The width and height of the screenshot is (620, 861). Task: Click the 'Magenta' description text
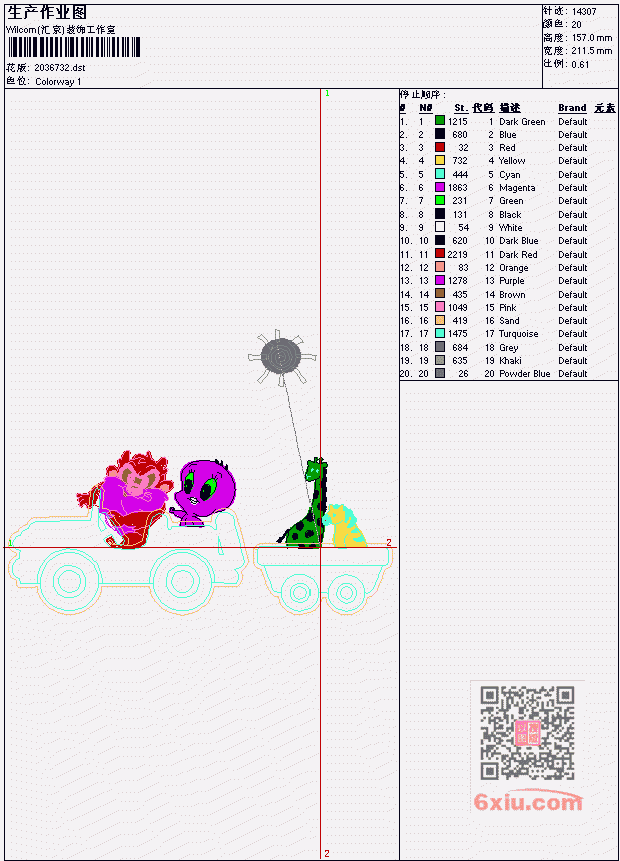(x=517, y=188)
